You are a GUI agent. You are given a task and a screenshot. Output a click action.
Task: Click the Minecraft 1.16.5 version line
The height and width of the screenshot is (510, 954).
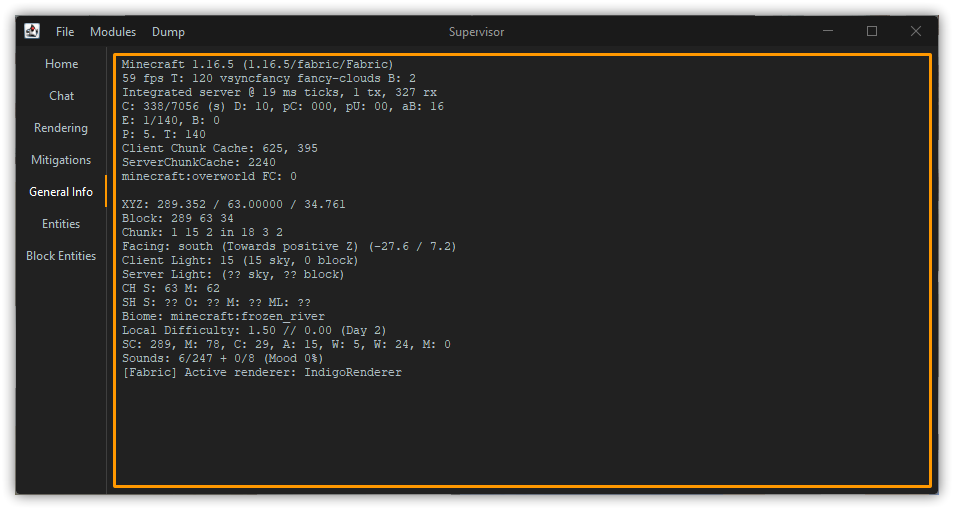(257, 64)
